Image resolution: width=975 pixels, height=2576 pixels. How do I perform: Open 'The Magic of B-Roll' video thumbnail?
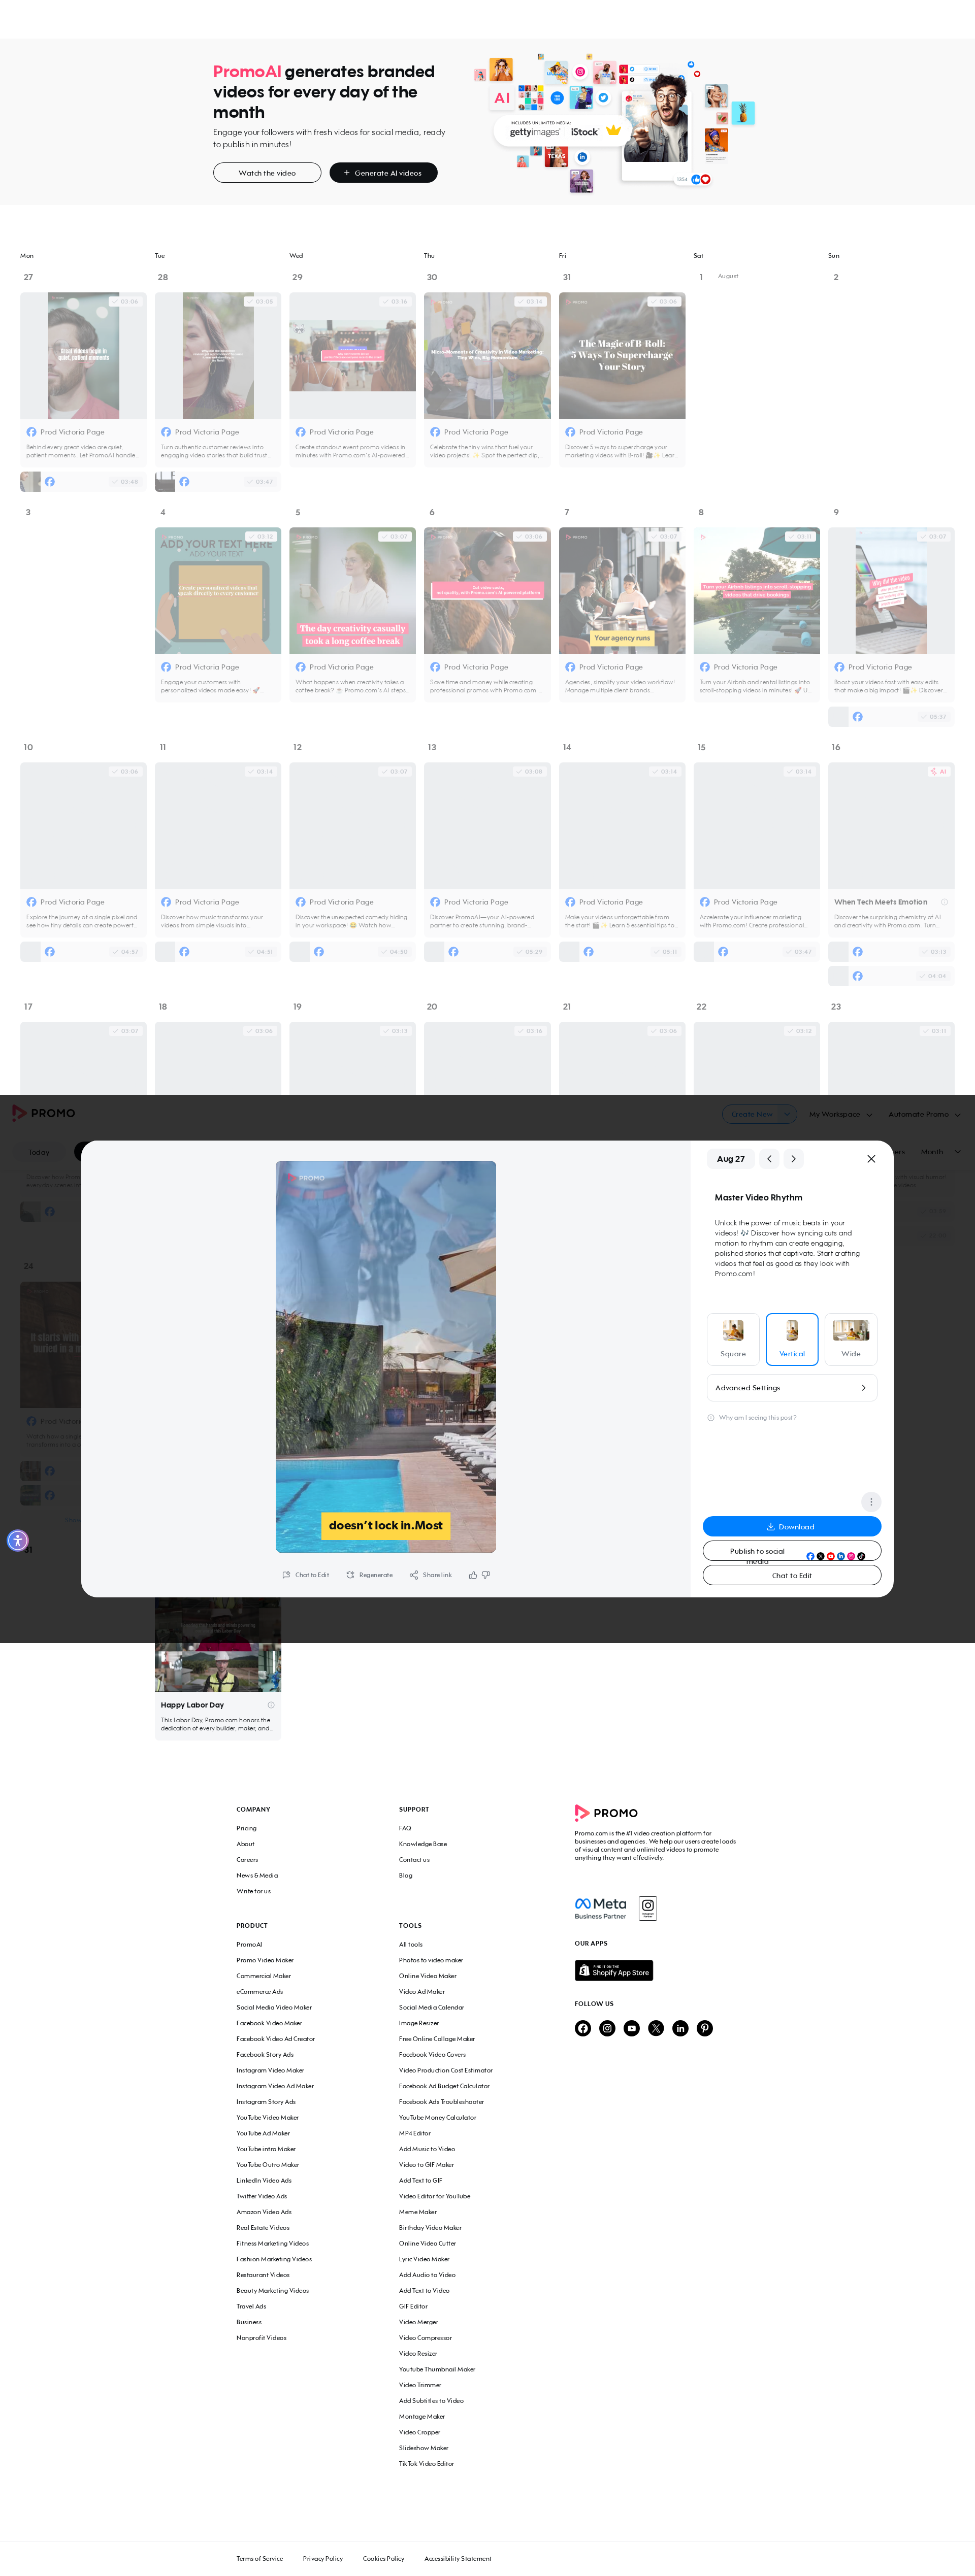pos(622,355)
